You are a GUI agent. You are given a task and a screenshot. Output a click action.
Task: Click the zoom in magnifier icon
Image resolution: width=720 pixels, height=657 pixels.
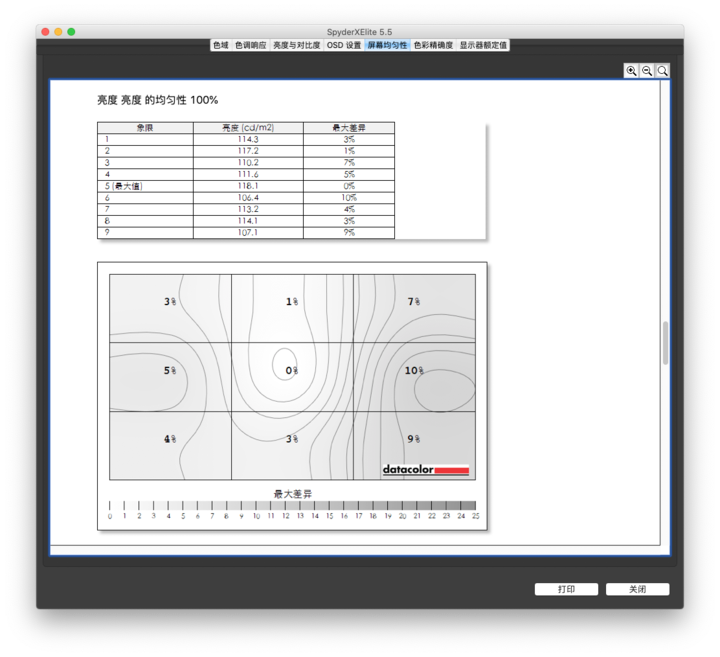pos(631,71)
